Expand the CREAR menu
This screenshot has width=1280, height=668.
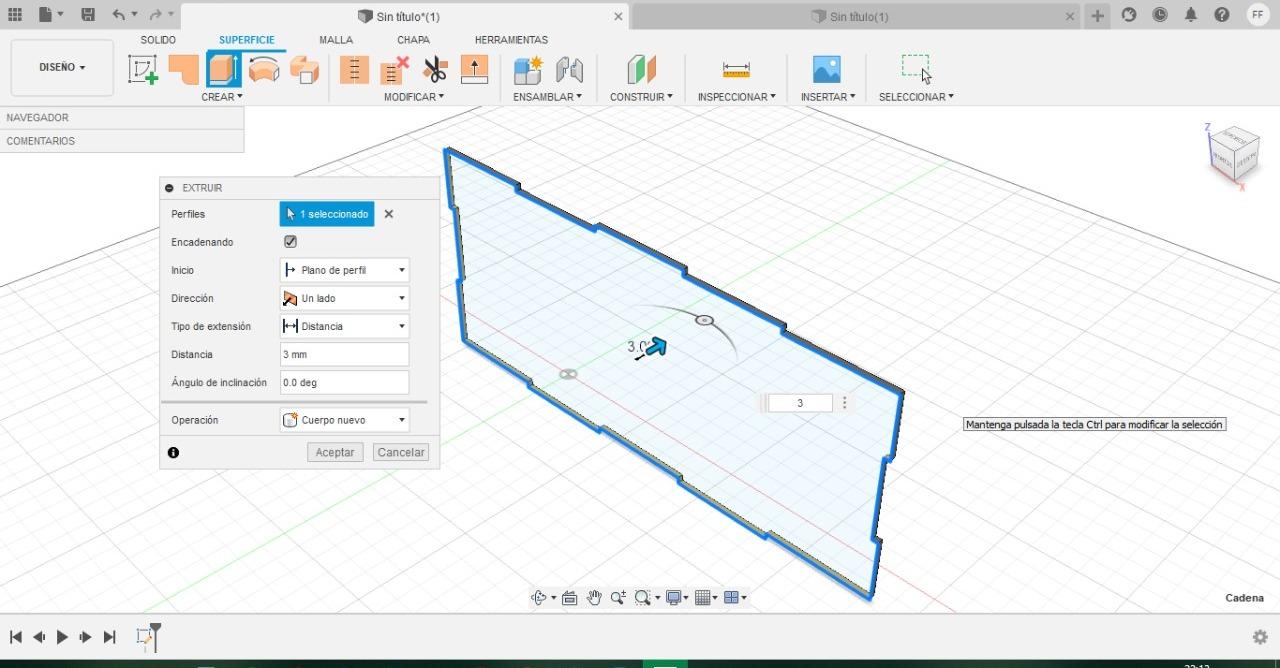(222, 97)
